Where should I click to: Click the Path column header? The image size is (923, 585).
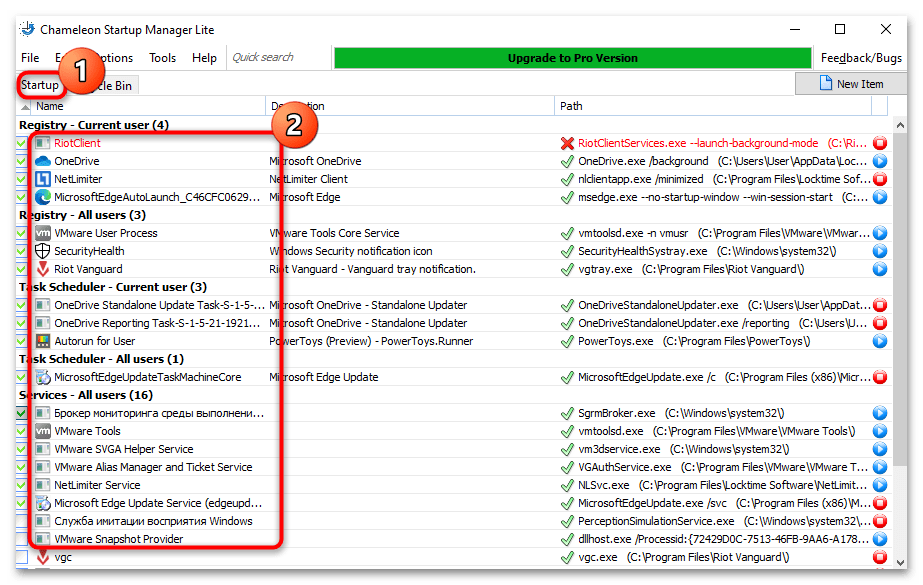coord(712,106)
